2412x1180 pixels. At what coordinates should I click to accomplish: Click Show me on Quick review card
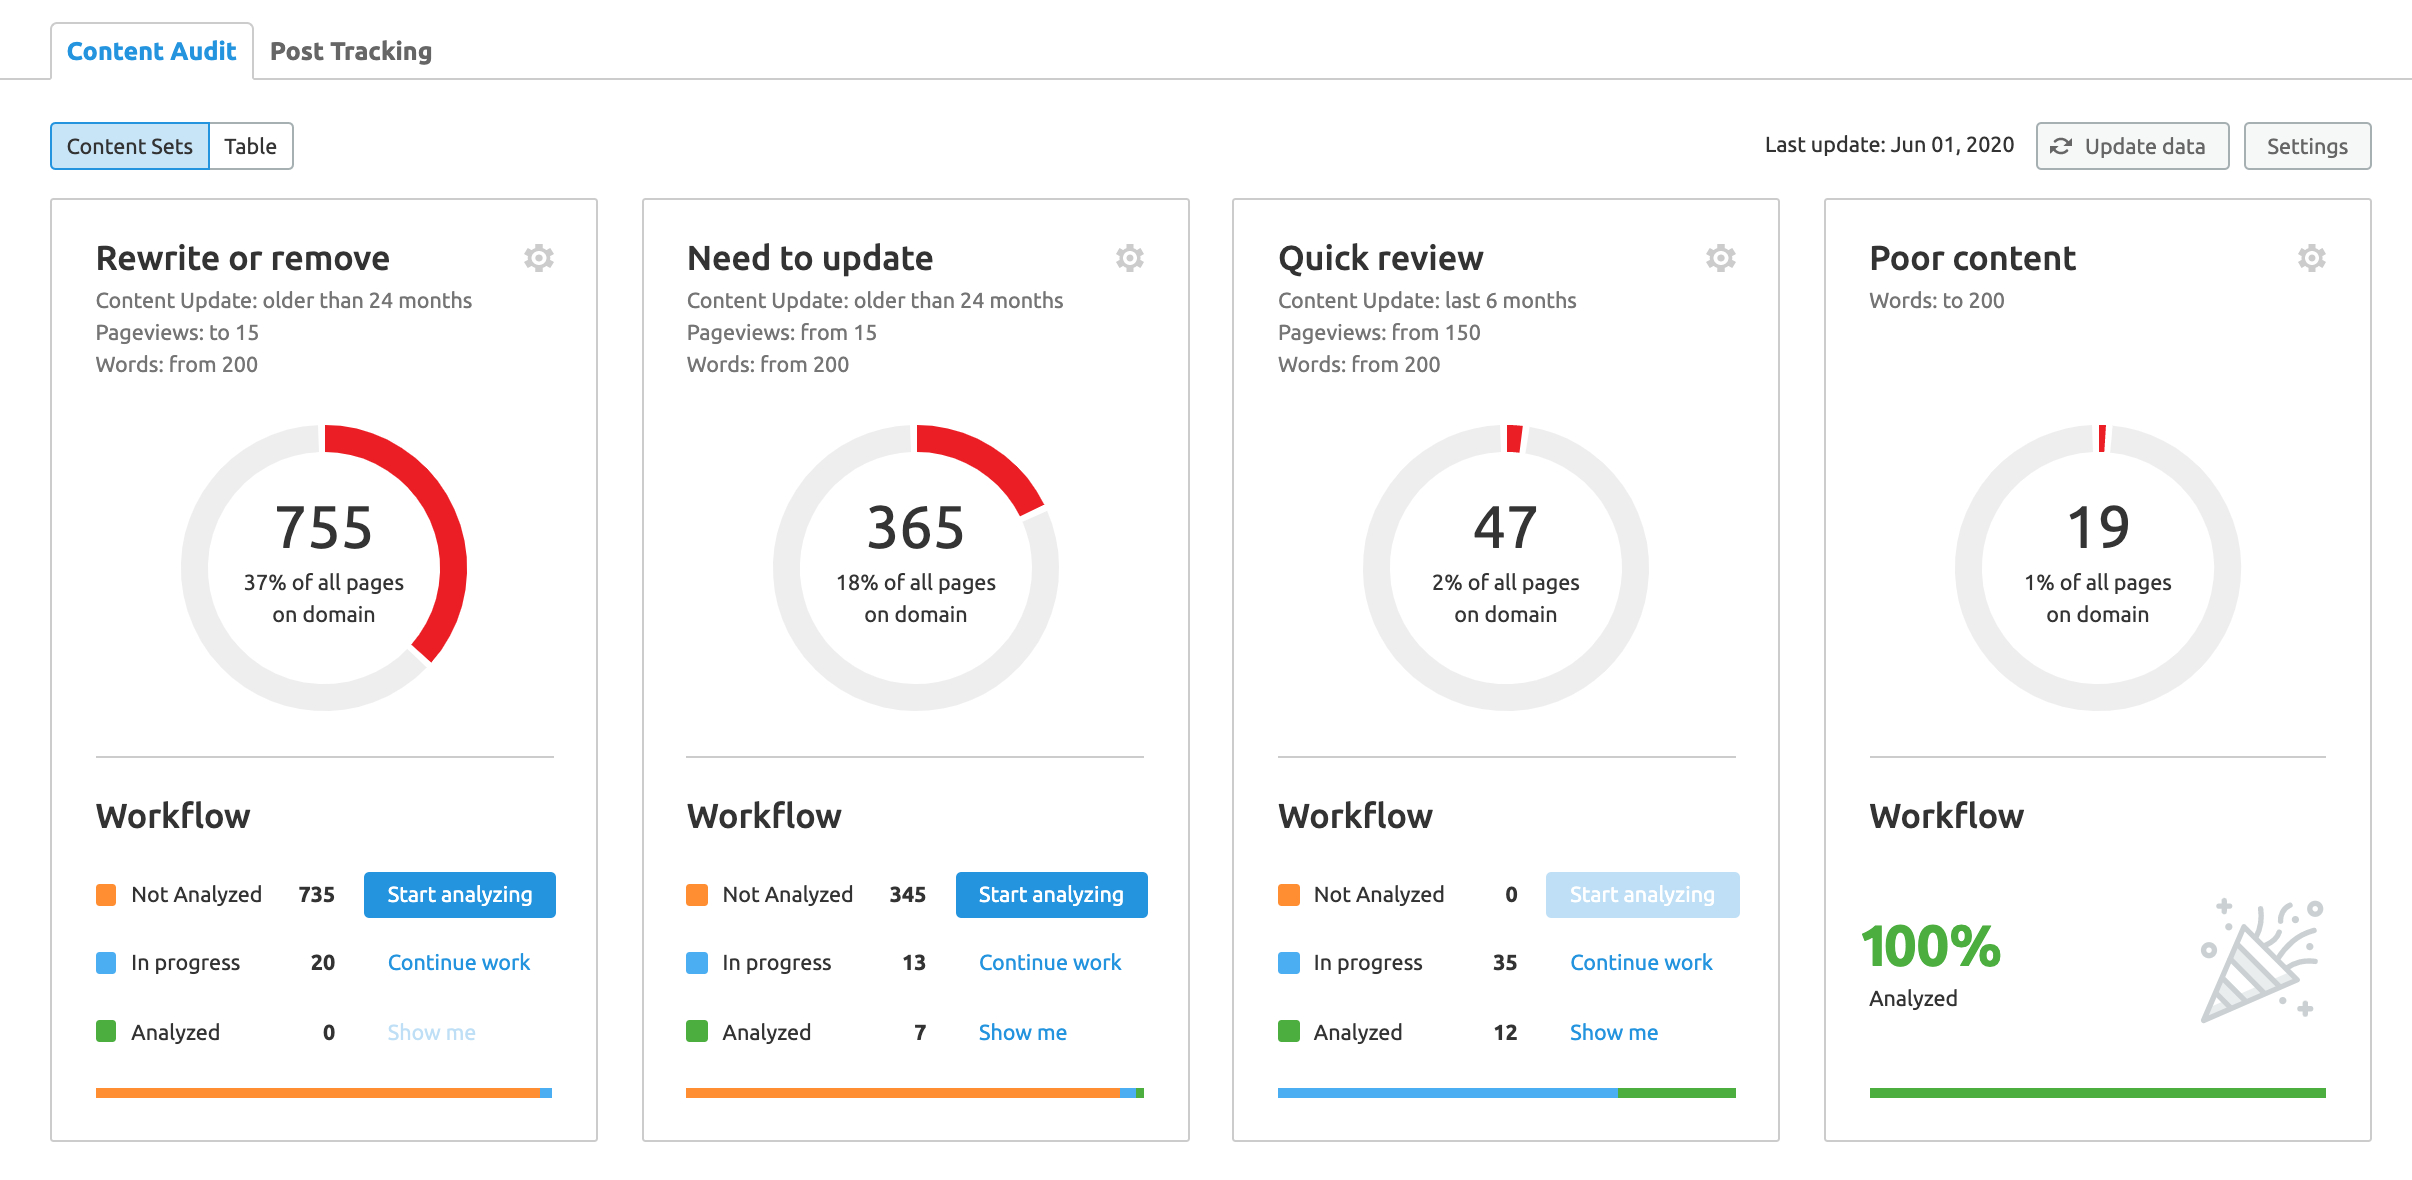[1612, 1032]
